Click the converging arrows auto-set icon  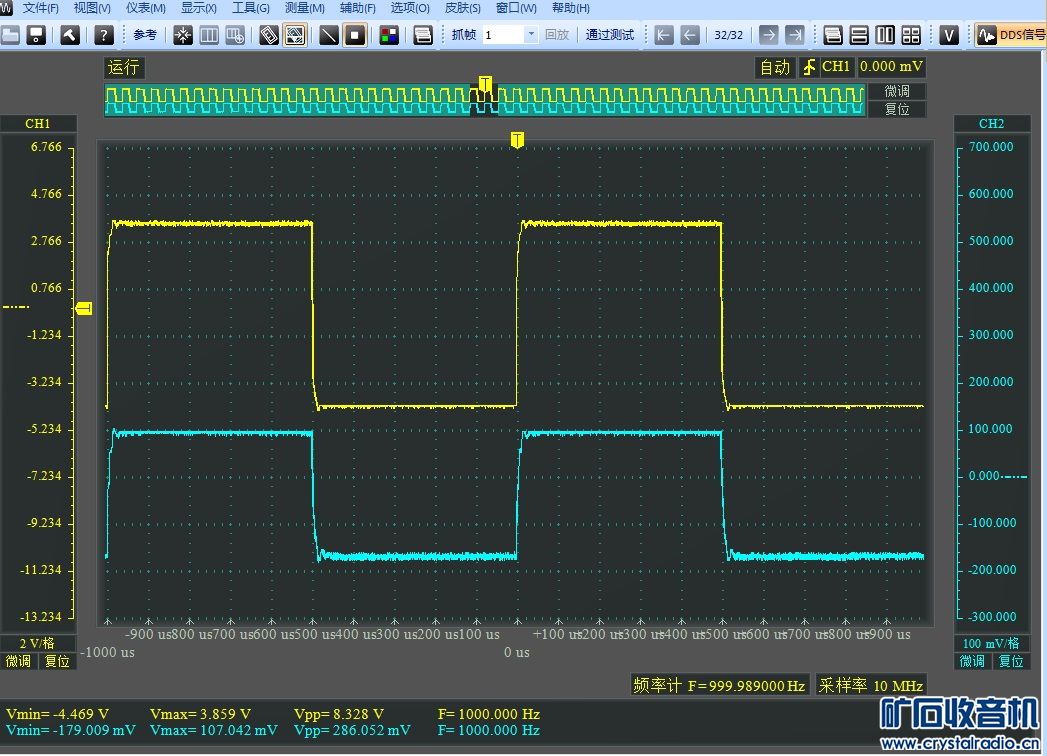(x=183, y=35)
